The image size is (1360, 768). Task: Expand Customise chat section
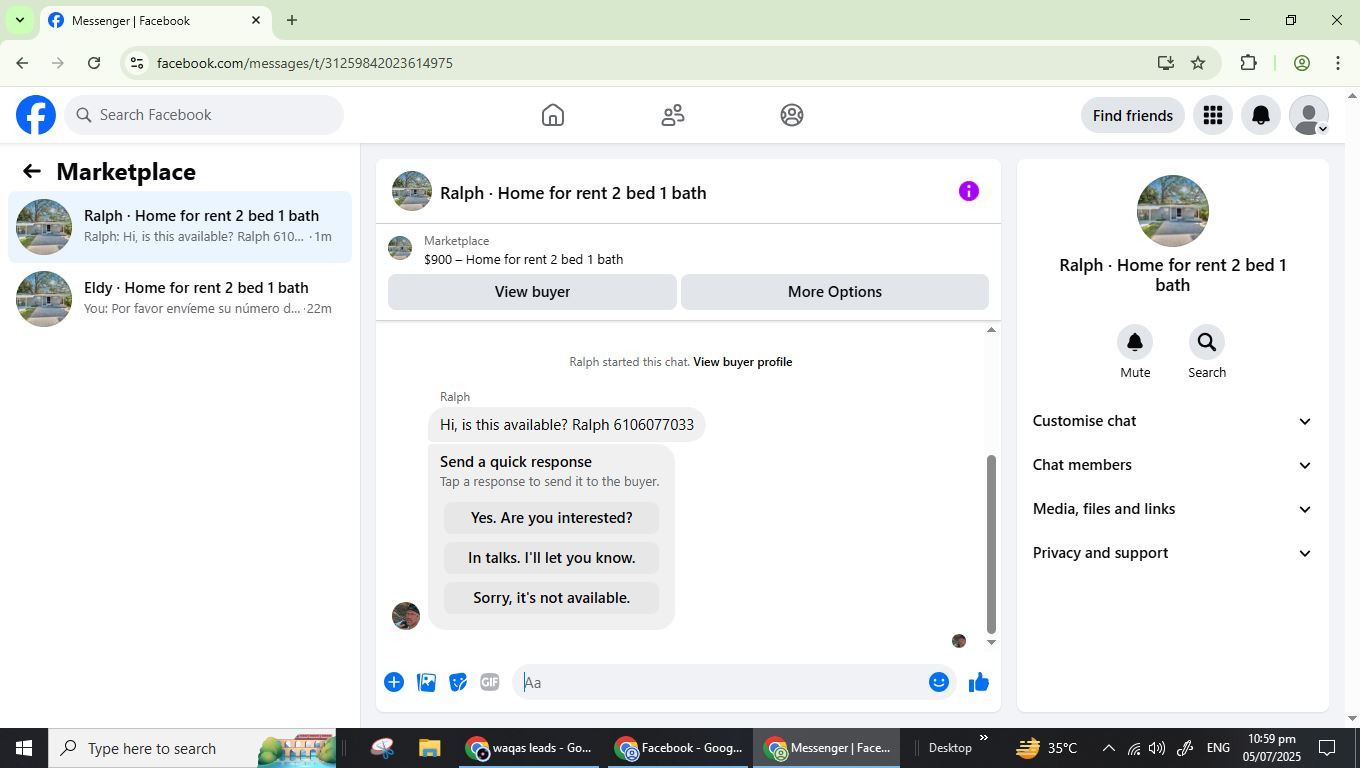1172,421
